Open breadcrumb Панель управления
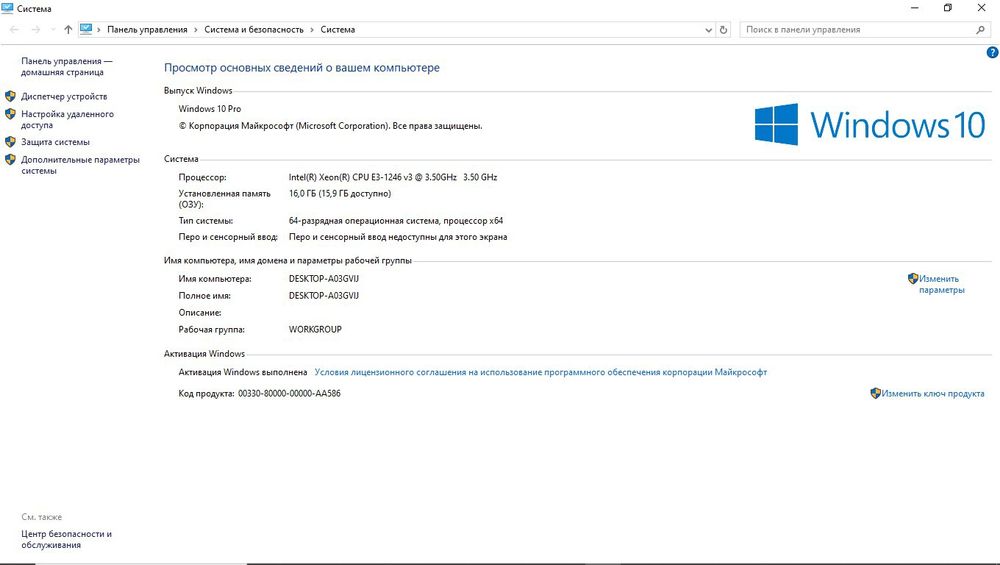Image resolution: width=1000 pixels, height=565 pixels. [147, 29]
